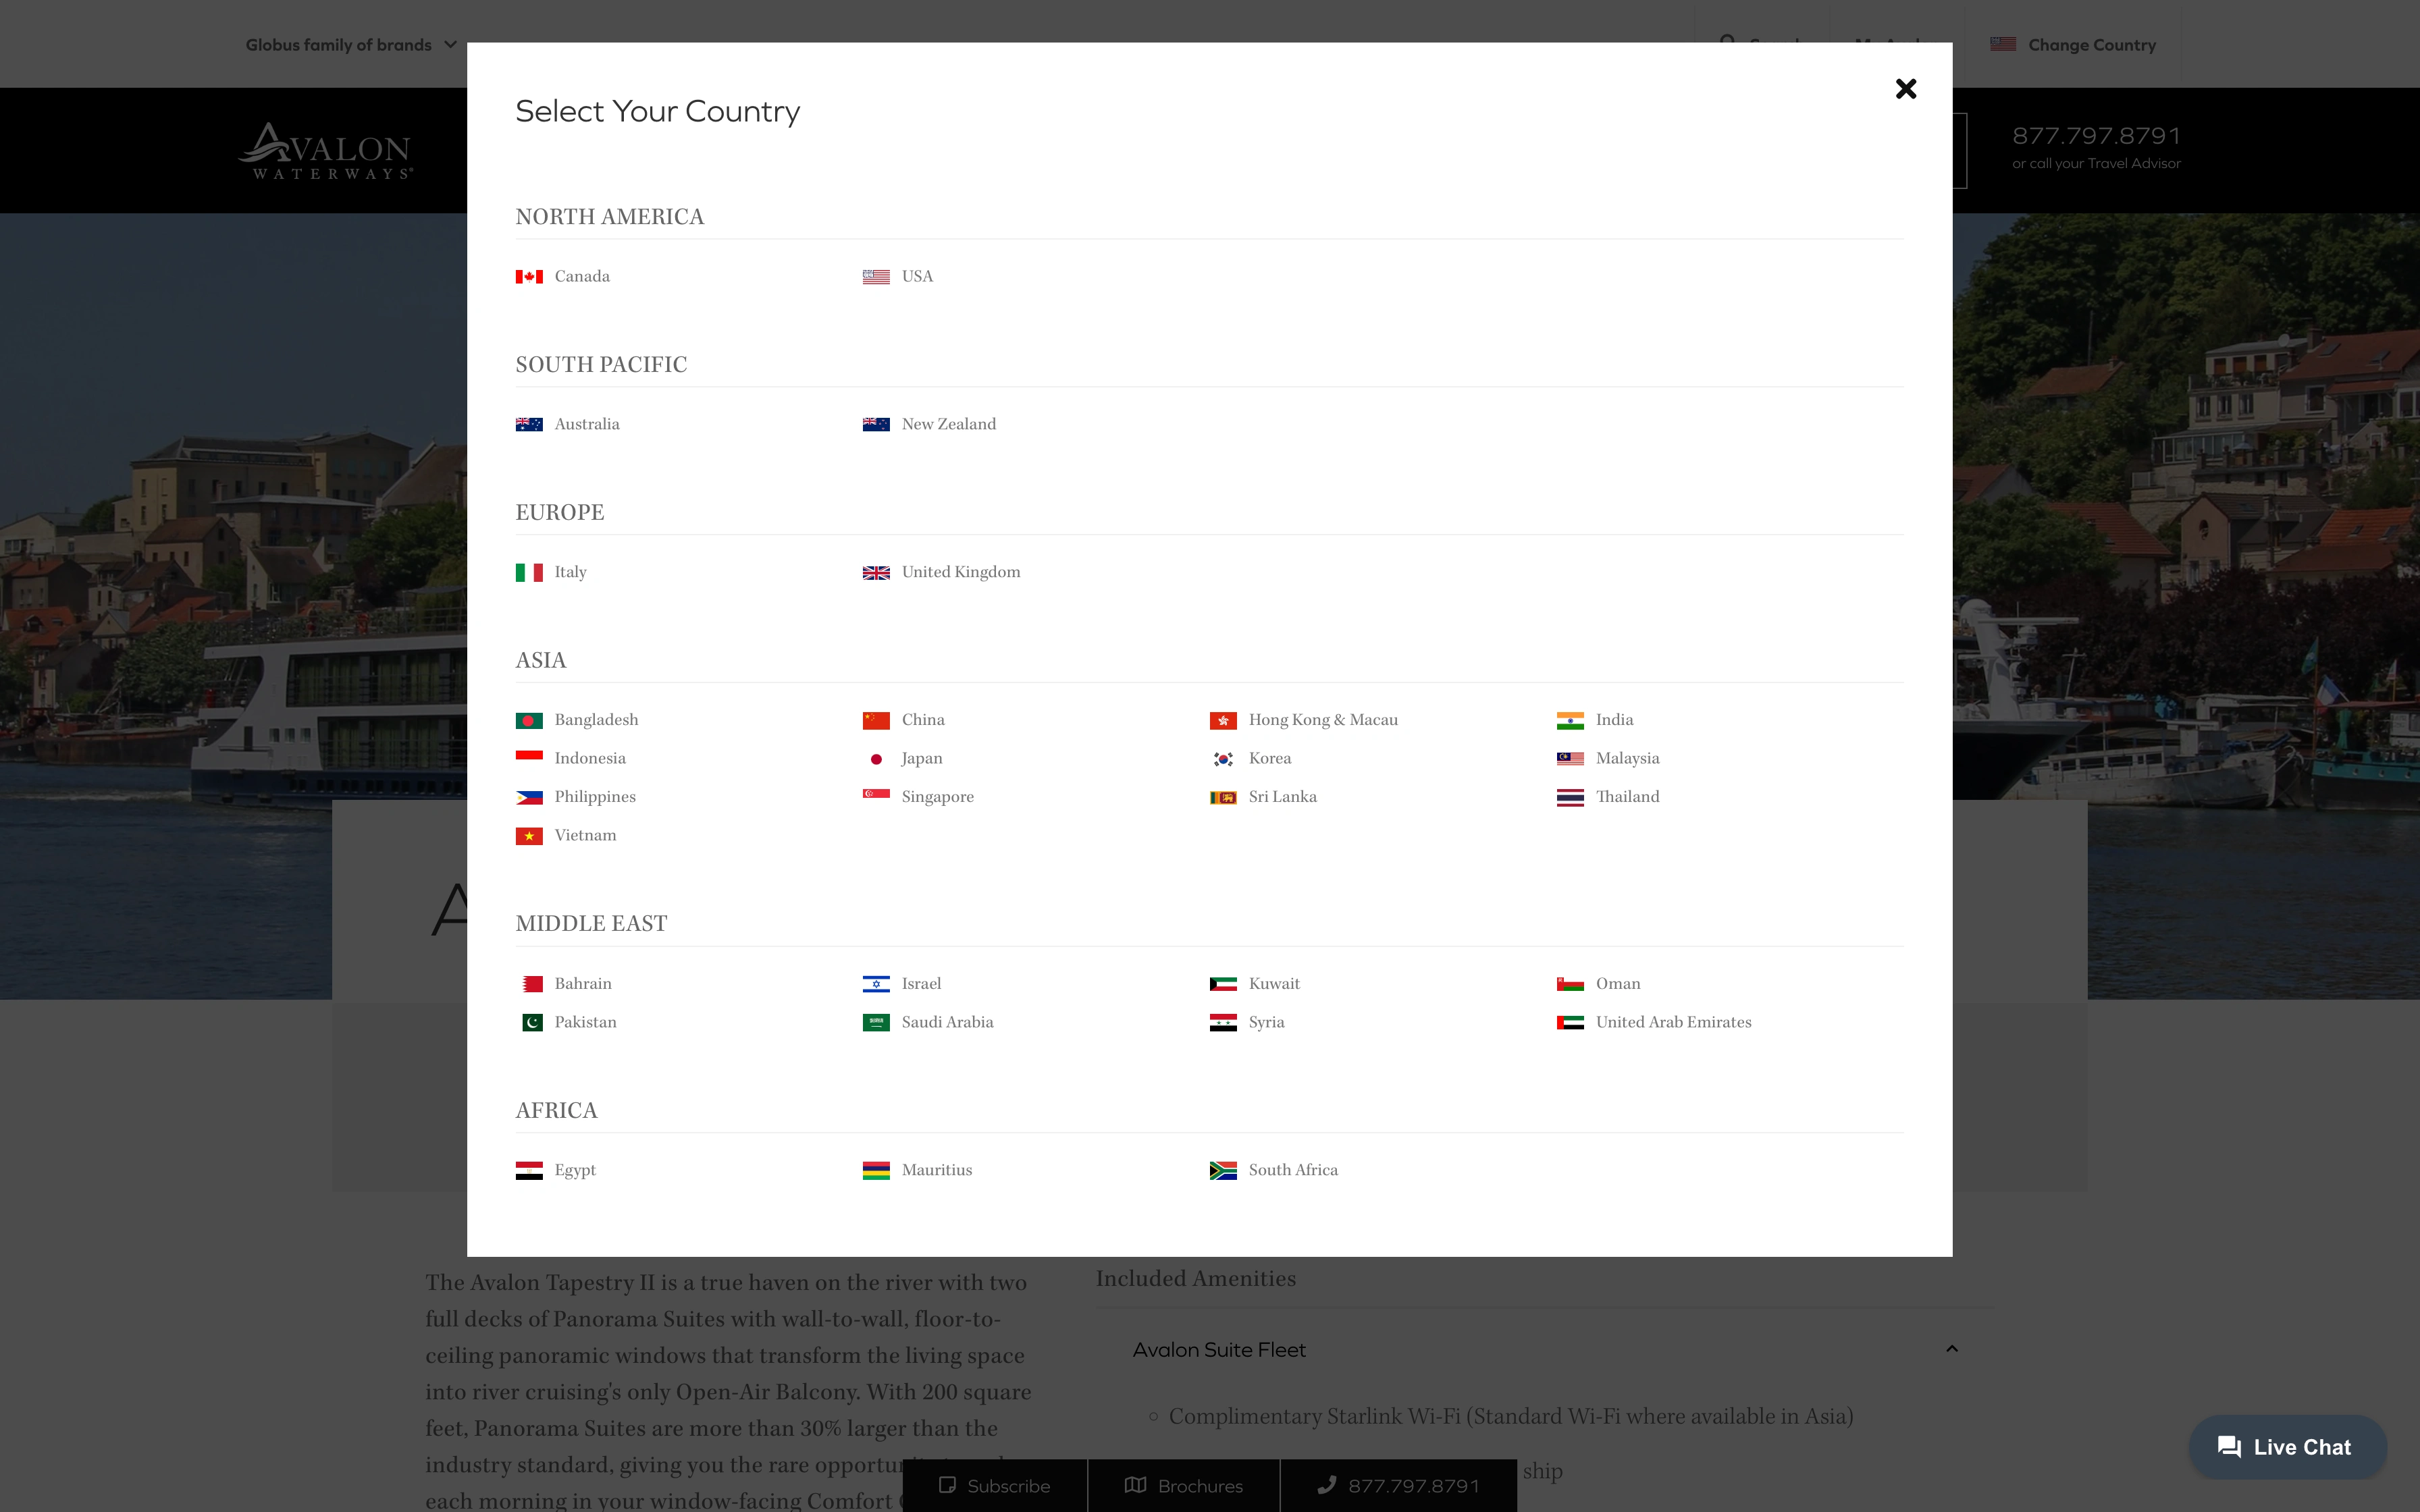Viewport: 2420px width, 1512px height.
Task: Click the header phone number 877.797.8791
Action: pyautogui.click(x=2096, y=136)
